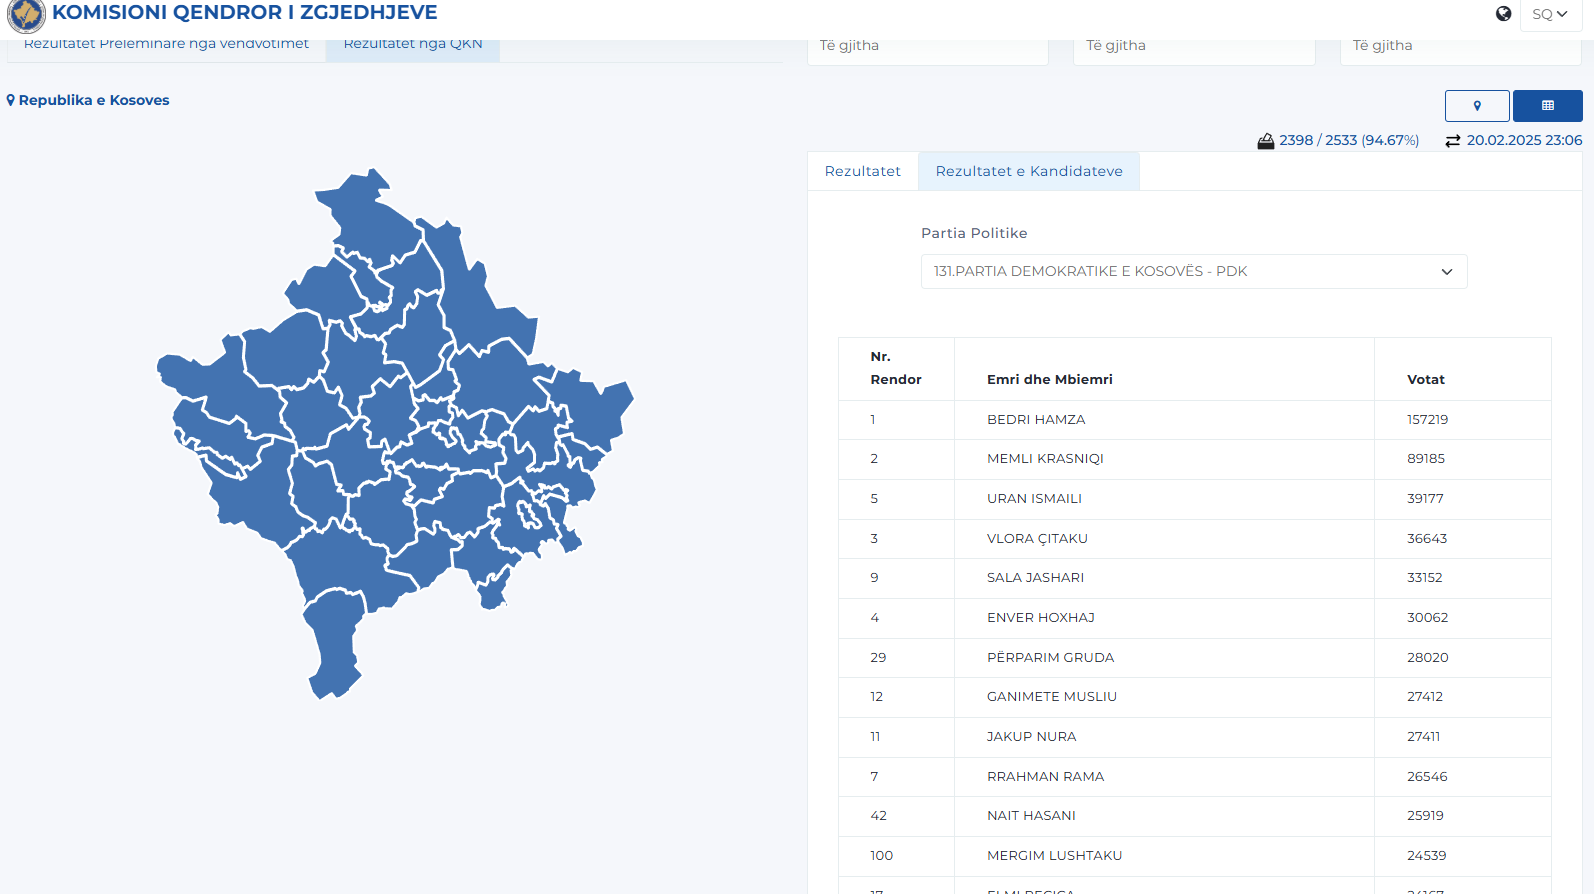Select the BEDRI HAMZA candidate row

(x=1035, y=420)
